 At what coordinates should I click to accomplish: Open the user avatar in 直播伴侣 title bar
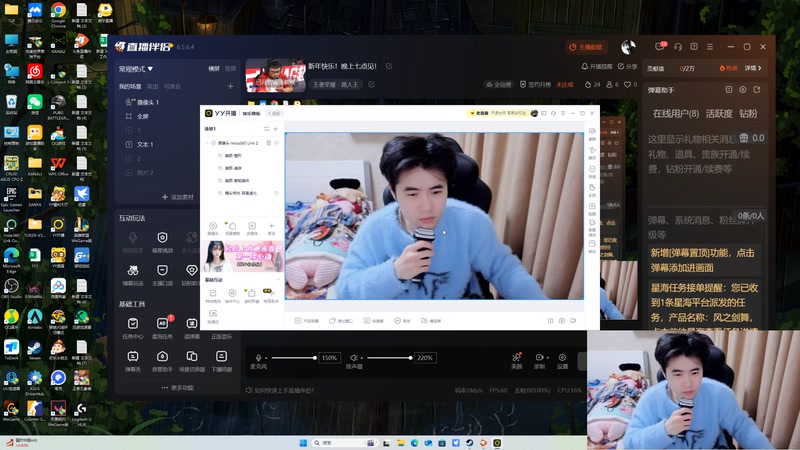coord(628,47)
